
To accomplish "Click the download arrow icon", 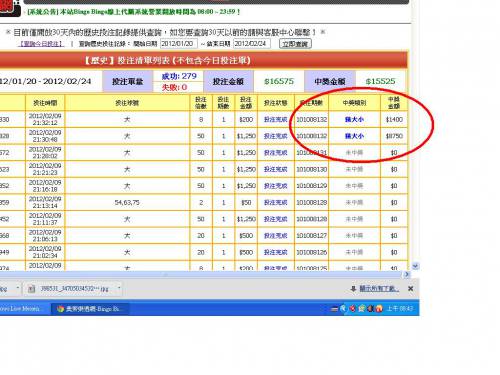I will (x=353, y=289).
